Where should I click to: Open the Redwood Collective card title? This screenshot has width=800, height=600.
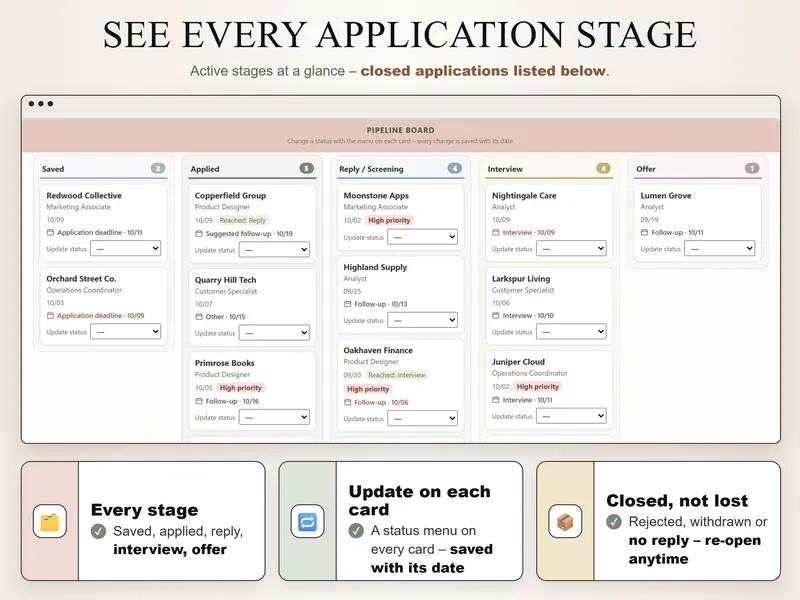[x=84, y=195]
